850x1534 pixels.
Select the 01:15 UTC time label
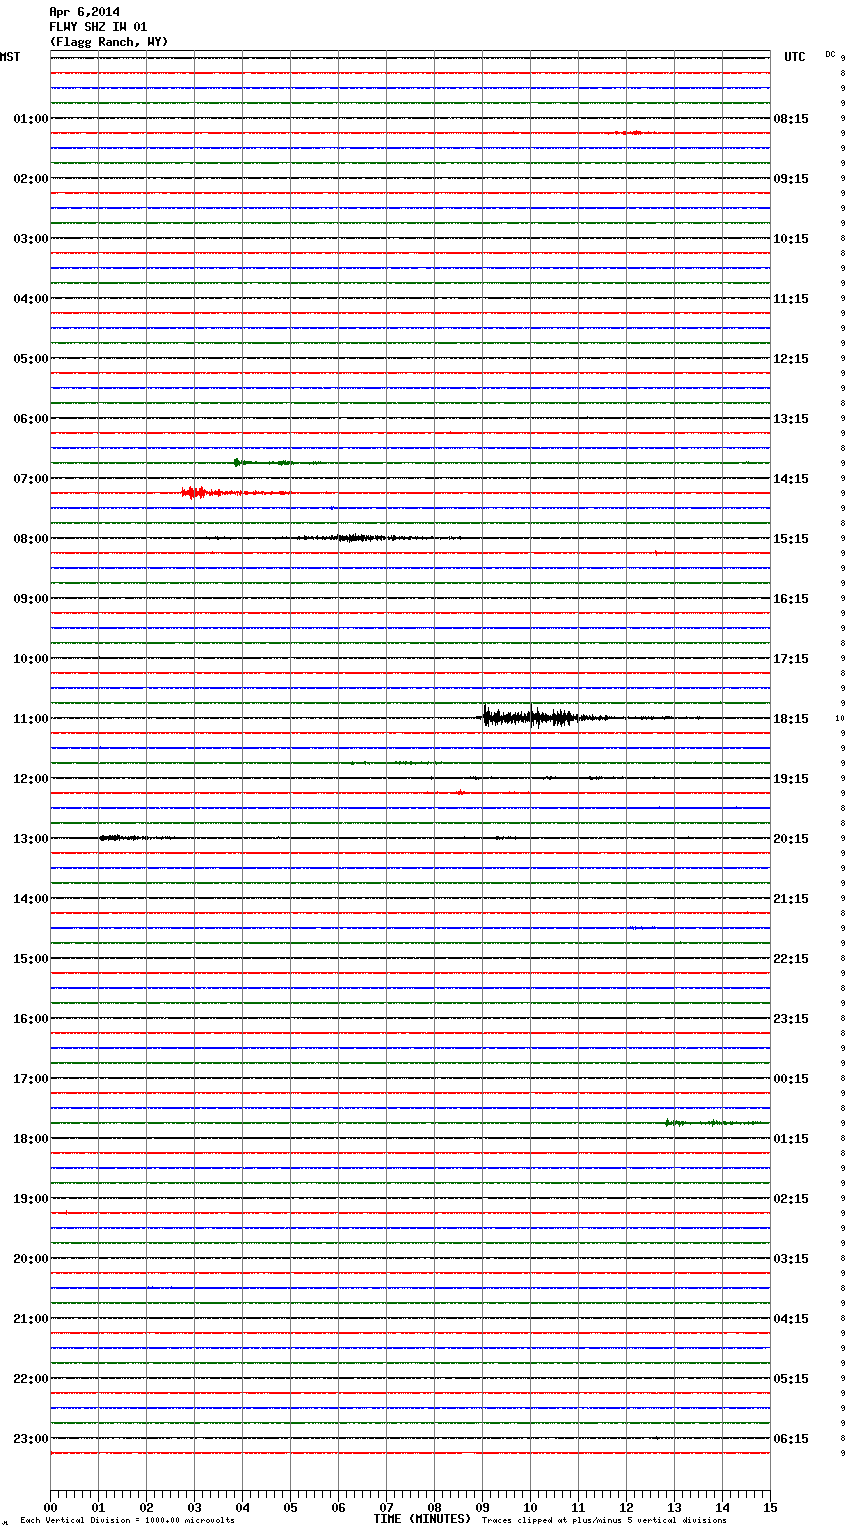click(791, 1139)
